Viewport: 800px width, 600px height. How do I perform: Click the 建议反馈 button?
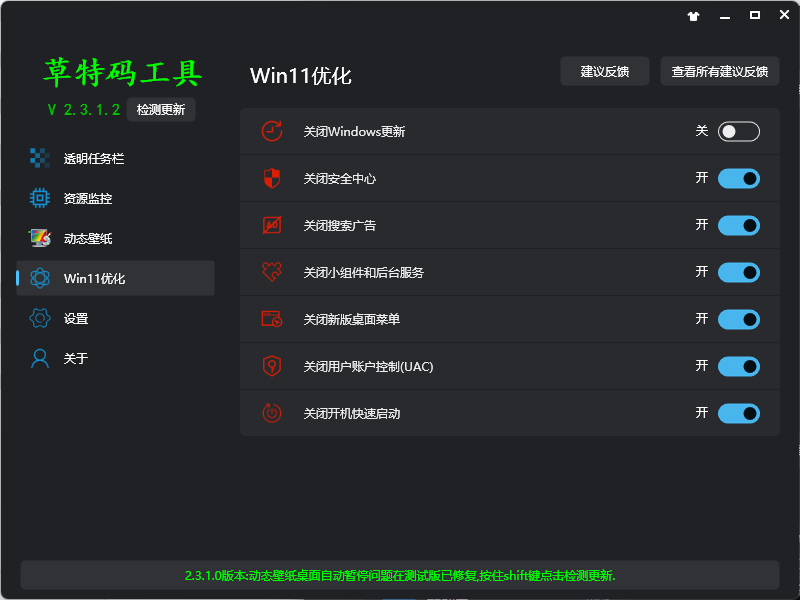605,71
